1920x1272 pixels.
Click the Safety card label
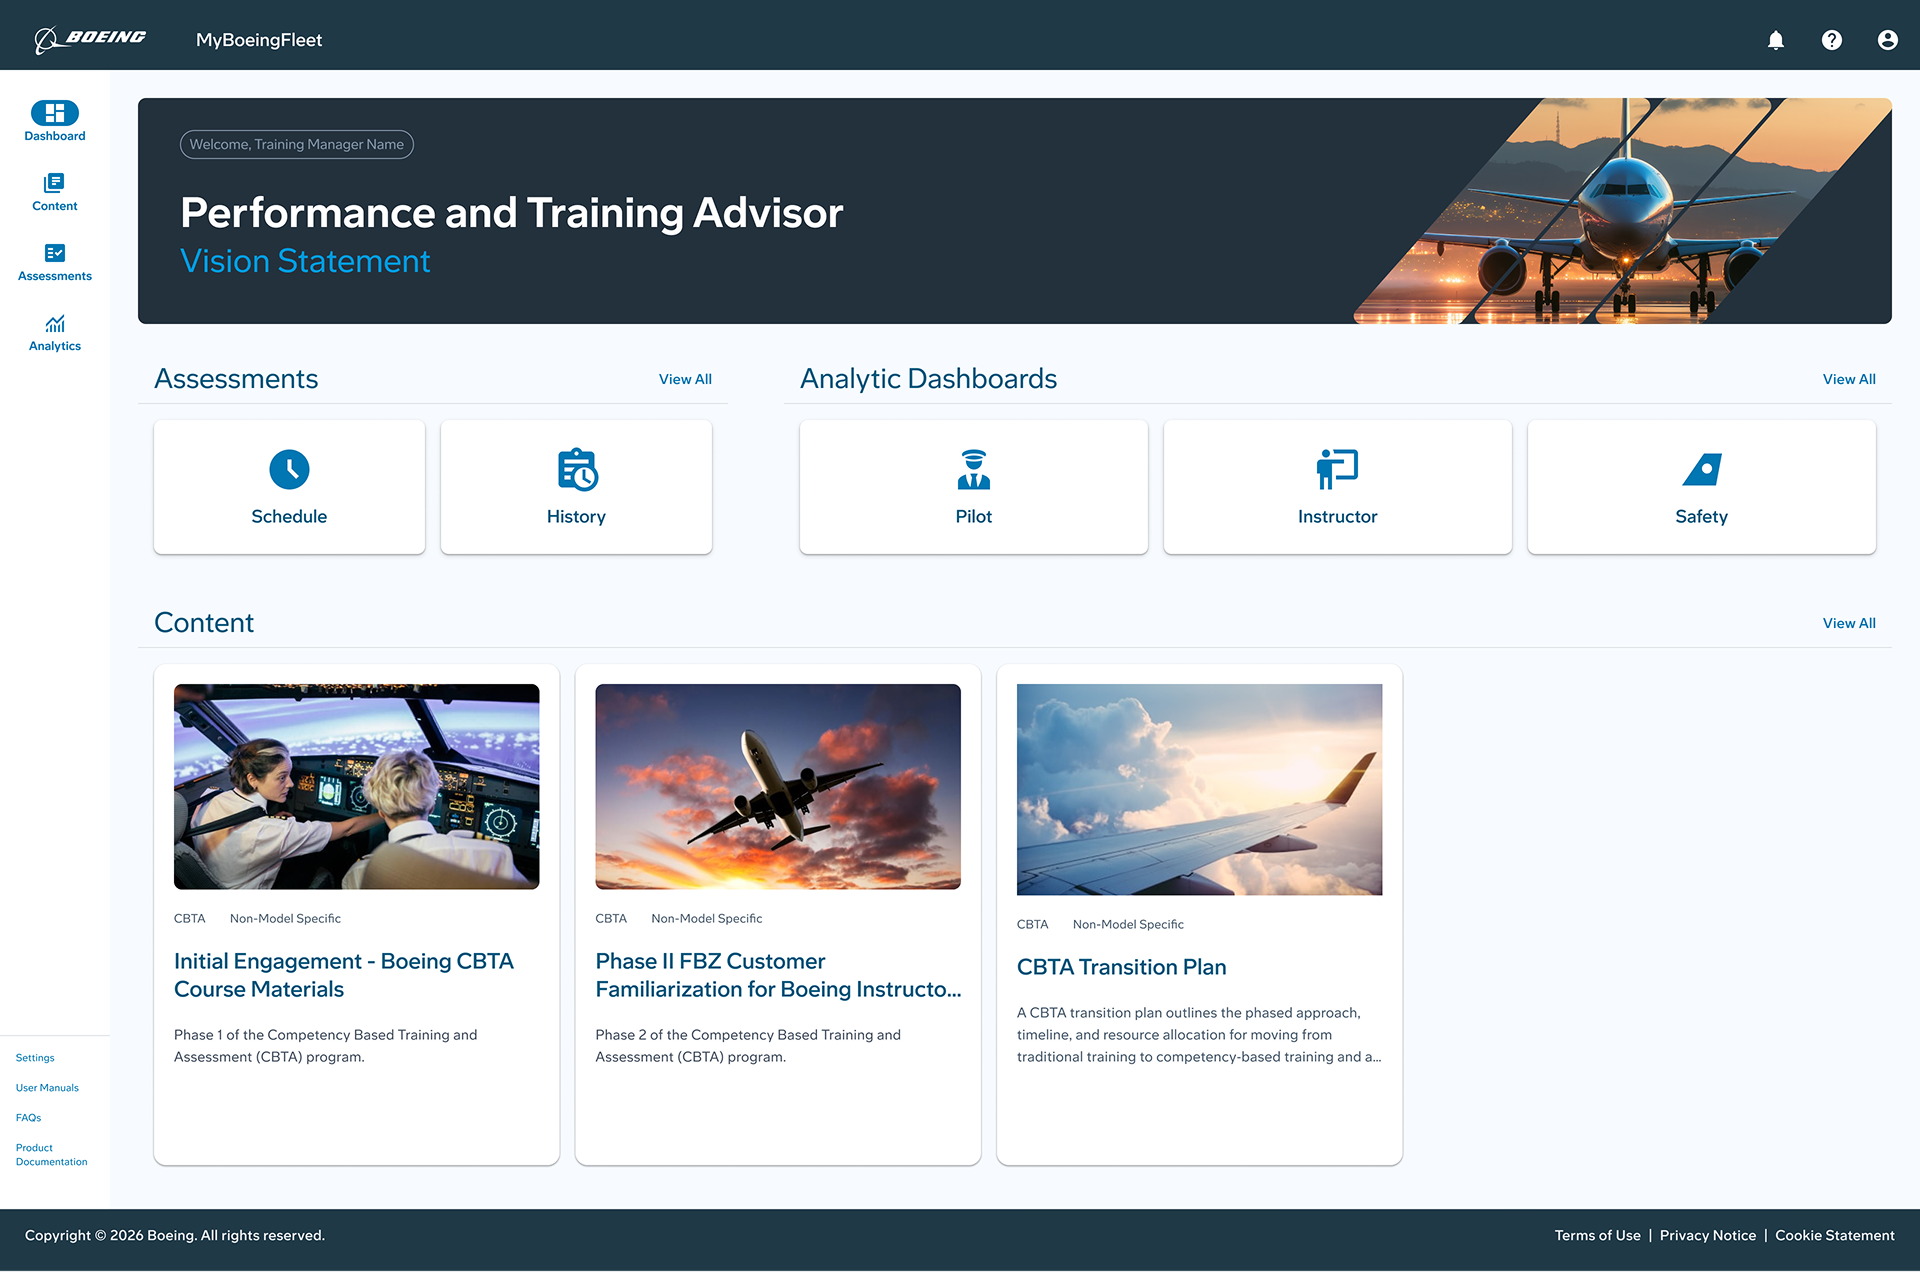(1702, 517)
